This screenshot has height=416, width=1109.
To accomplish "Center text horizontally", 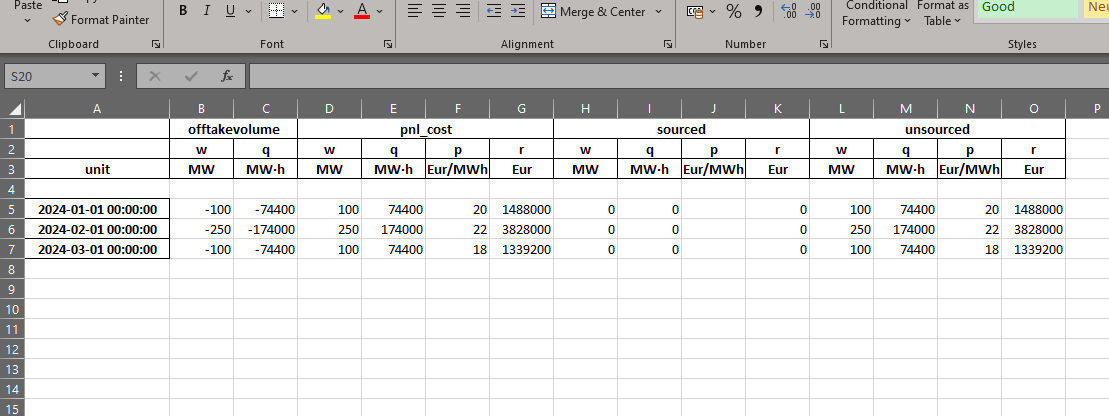I will (x=439, y=11).
